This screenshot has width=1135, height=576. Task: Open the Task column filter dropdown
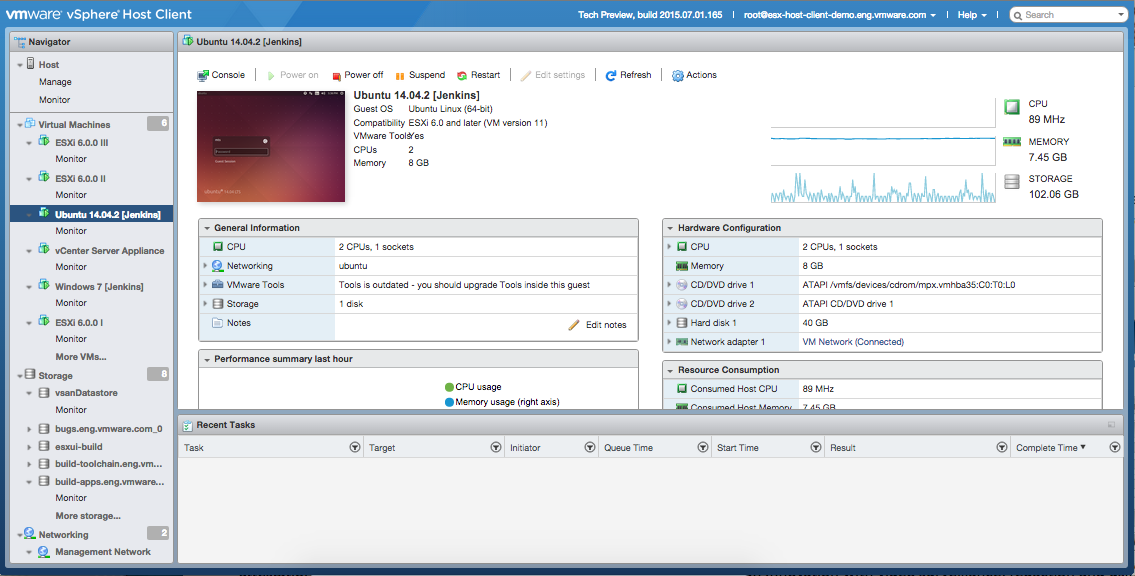click(355, 448)
